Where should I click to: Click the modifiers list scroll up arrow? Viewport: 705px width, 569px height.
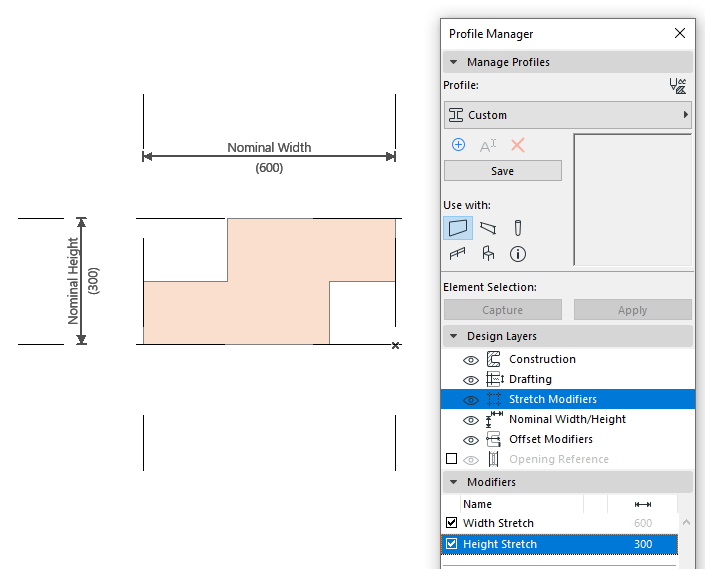[x=686, y=522]
